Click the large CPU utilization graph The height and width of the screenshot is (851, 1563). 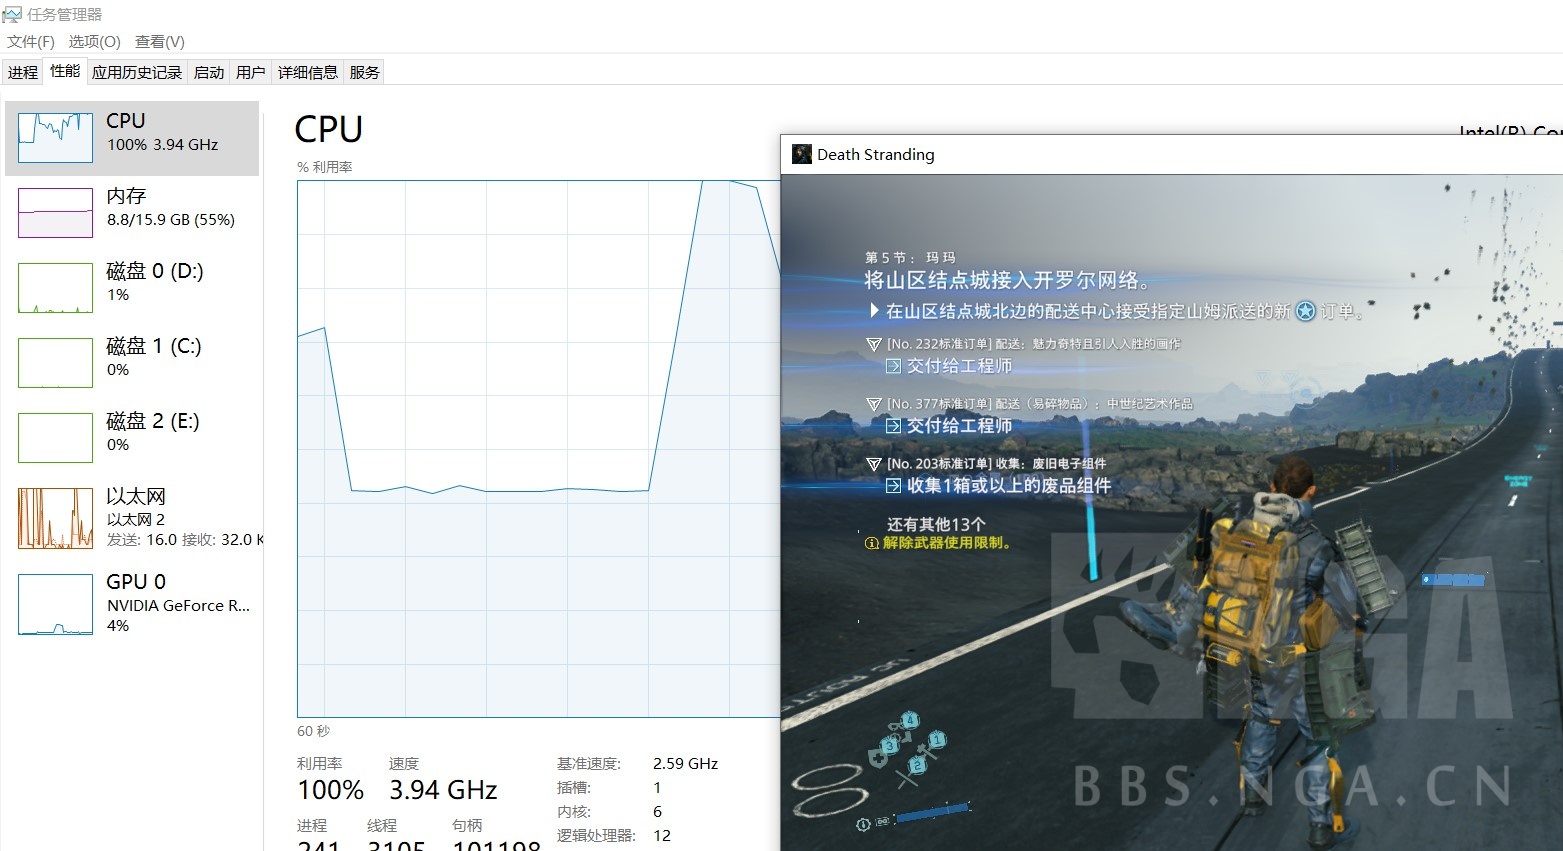point(538,449)
